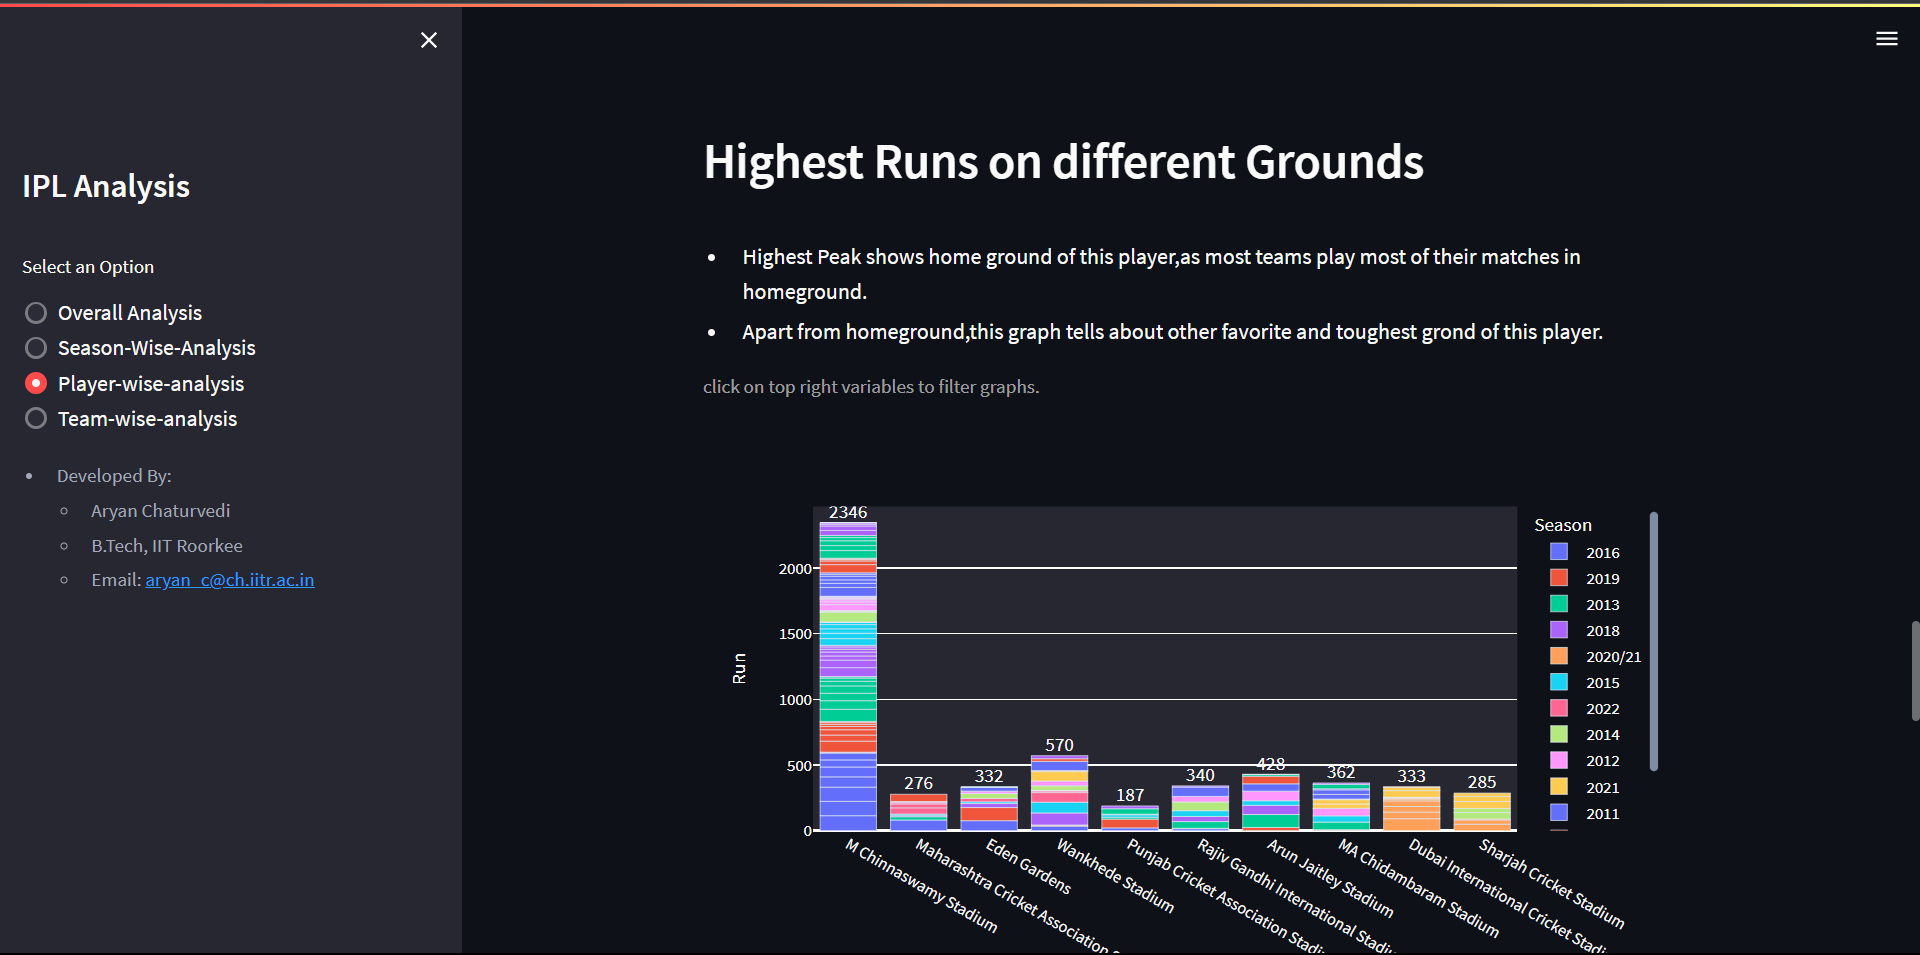Choose Team-wise-analysis in the sidebar
Viewport: 1920px width, 955px height.
(35, 418)
